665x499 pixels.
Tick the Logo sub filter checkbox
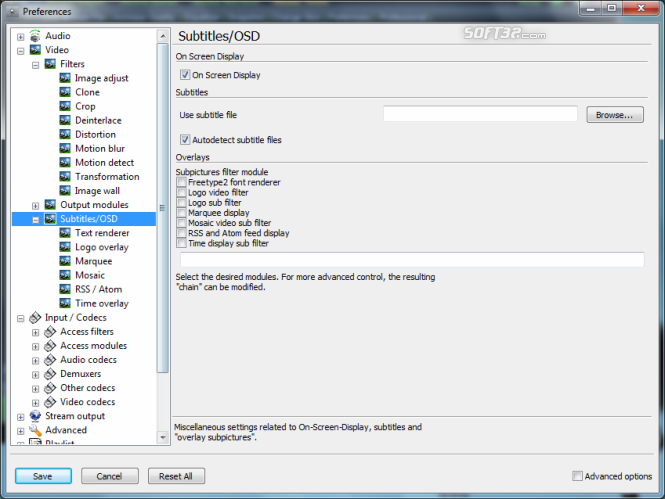pos(182,203)
